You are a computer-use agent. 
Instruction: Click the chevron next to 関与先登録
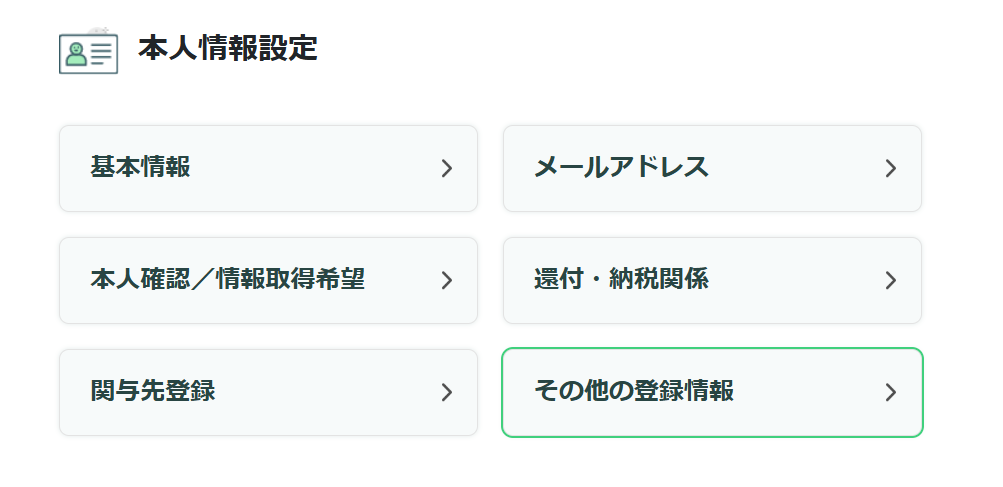pyautogui.click(x=447, y=393)
